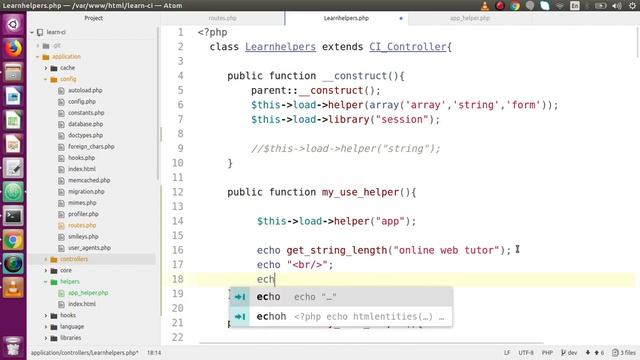Open Terminal from the dock

pos(13,216)
